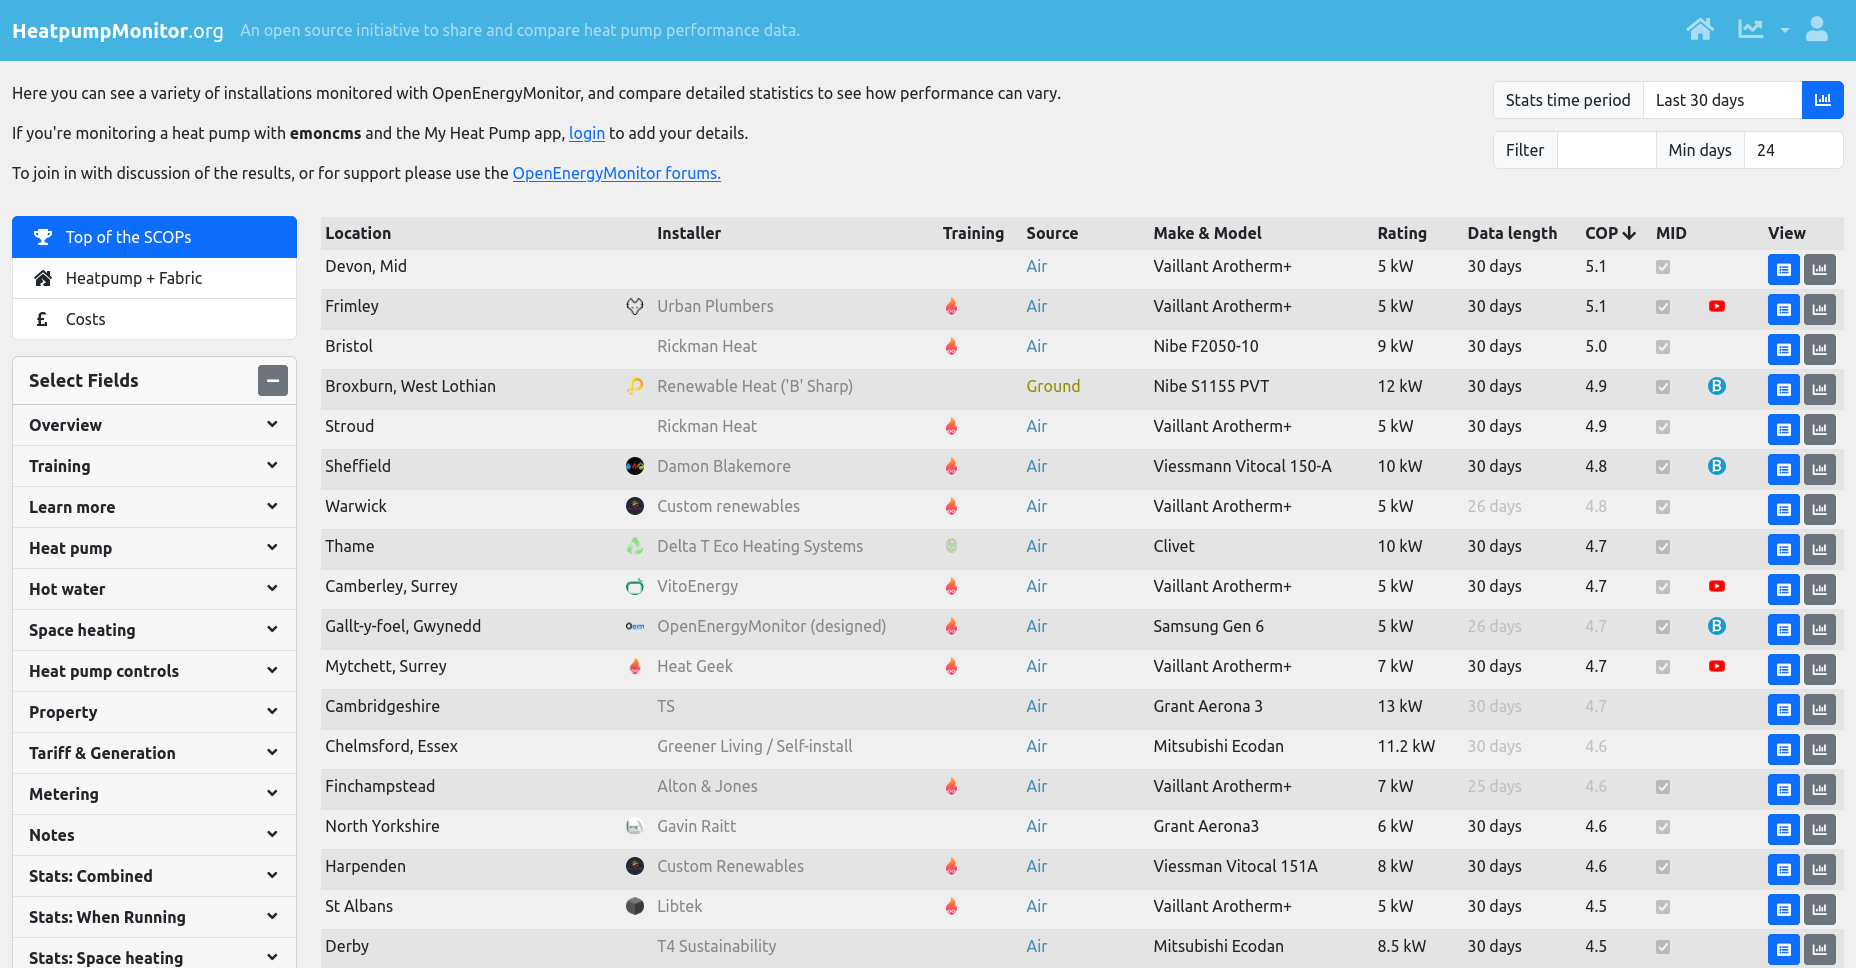
Task: Open the list view for Frimley
Action: pos(1783,309)
